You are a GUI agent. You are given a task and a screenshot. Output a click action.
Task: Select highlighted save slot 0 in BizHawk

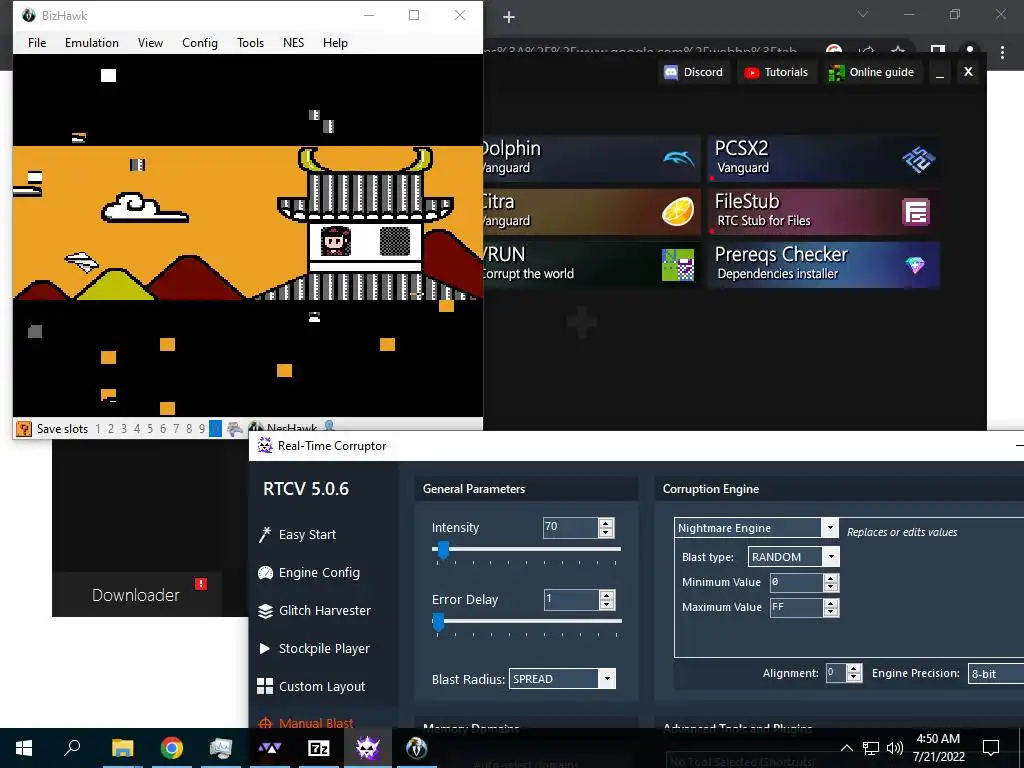[x=215, y=429]
